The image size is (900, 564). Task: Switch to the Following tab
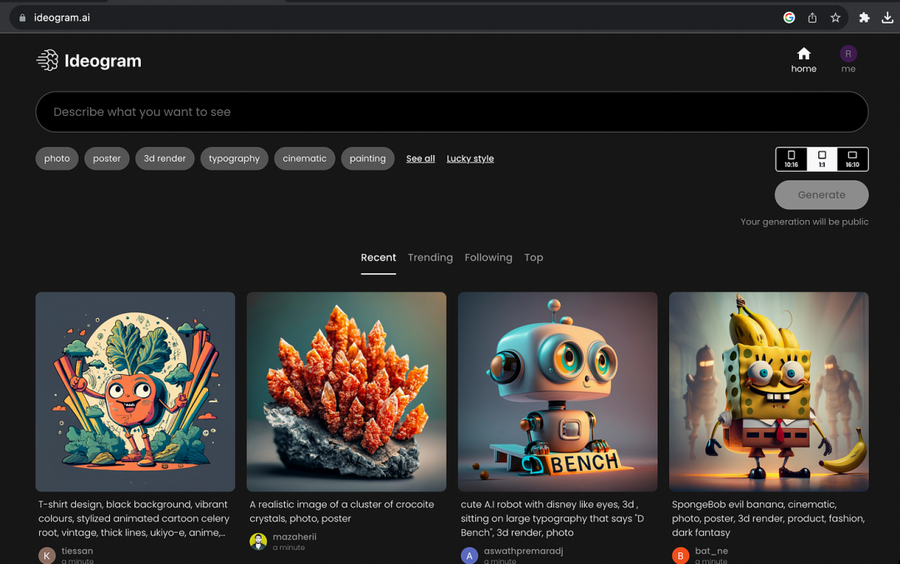pos(488,258)
